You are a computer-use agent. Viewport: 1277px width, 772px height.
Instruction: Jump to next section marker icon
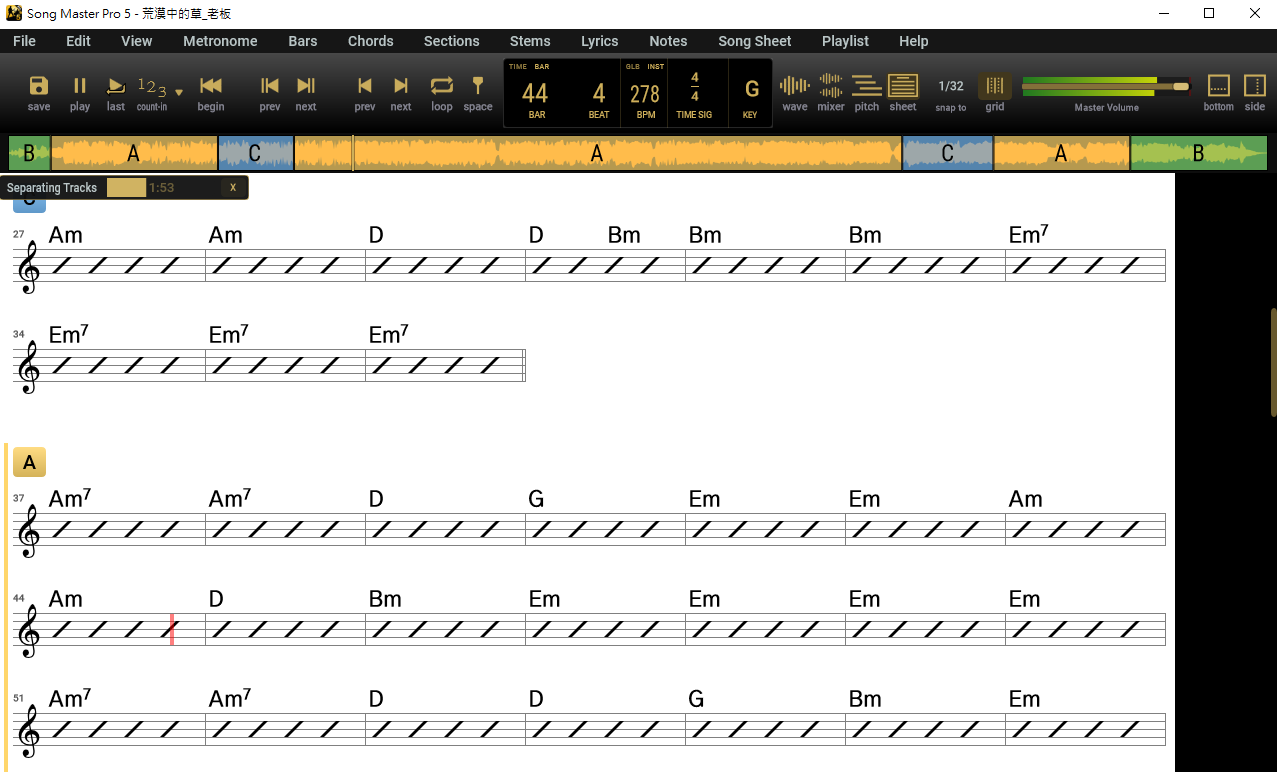pos(401,86)
